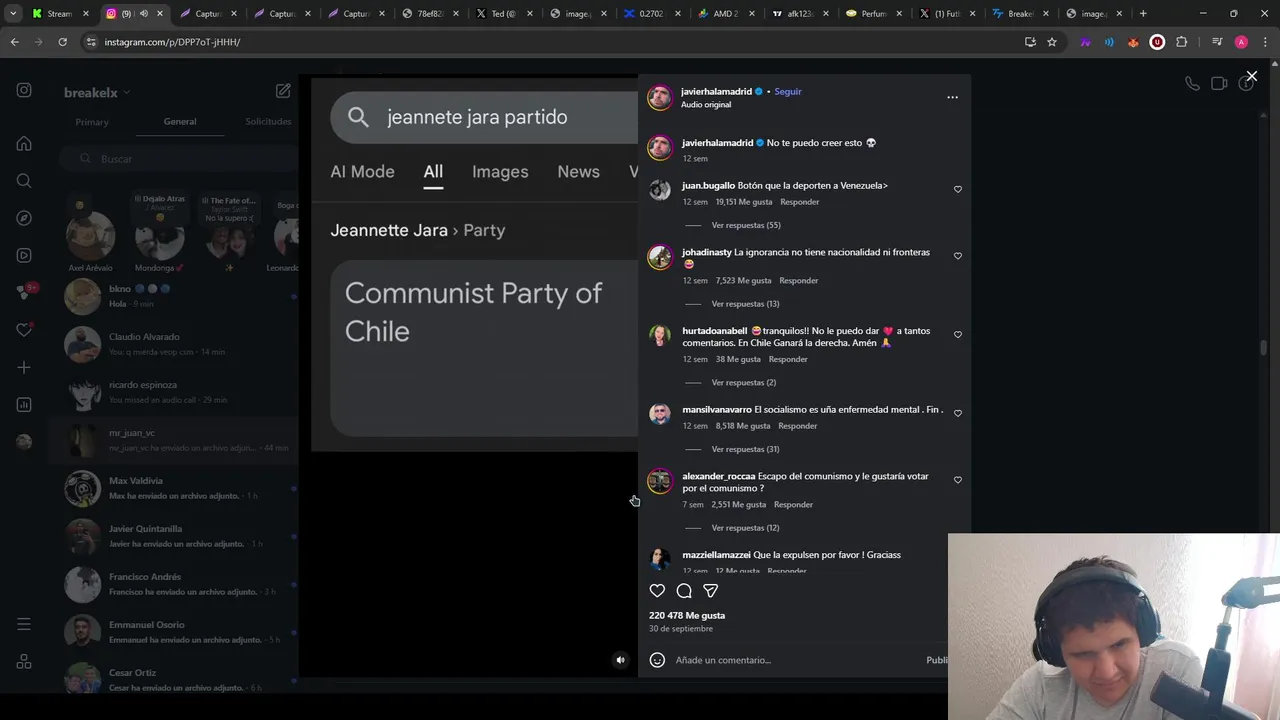1280x720 pixels.
Task: Click the comment bubble icon under the post
Action: tap(684, 591)
